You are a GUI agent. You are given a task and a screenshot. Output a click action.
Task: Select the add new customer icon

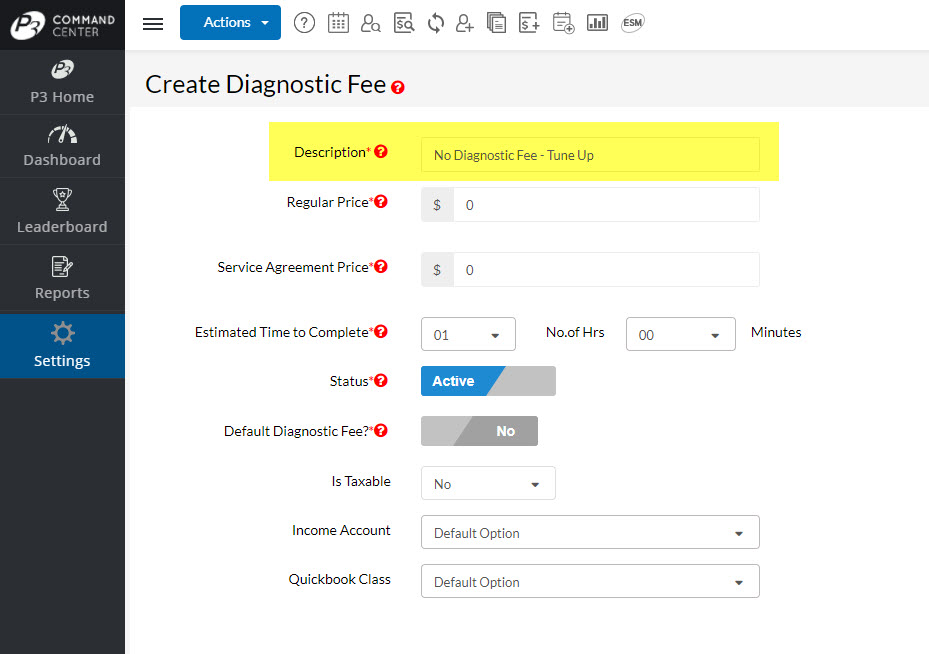464,22
